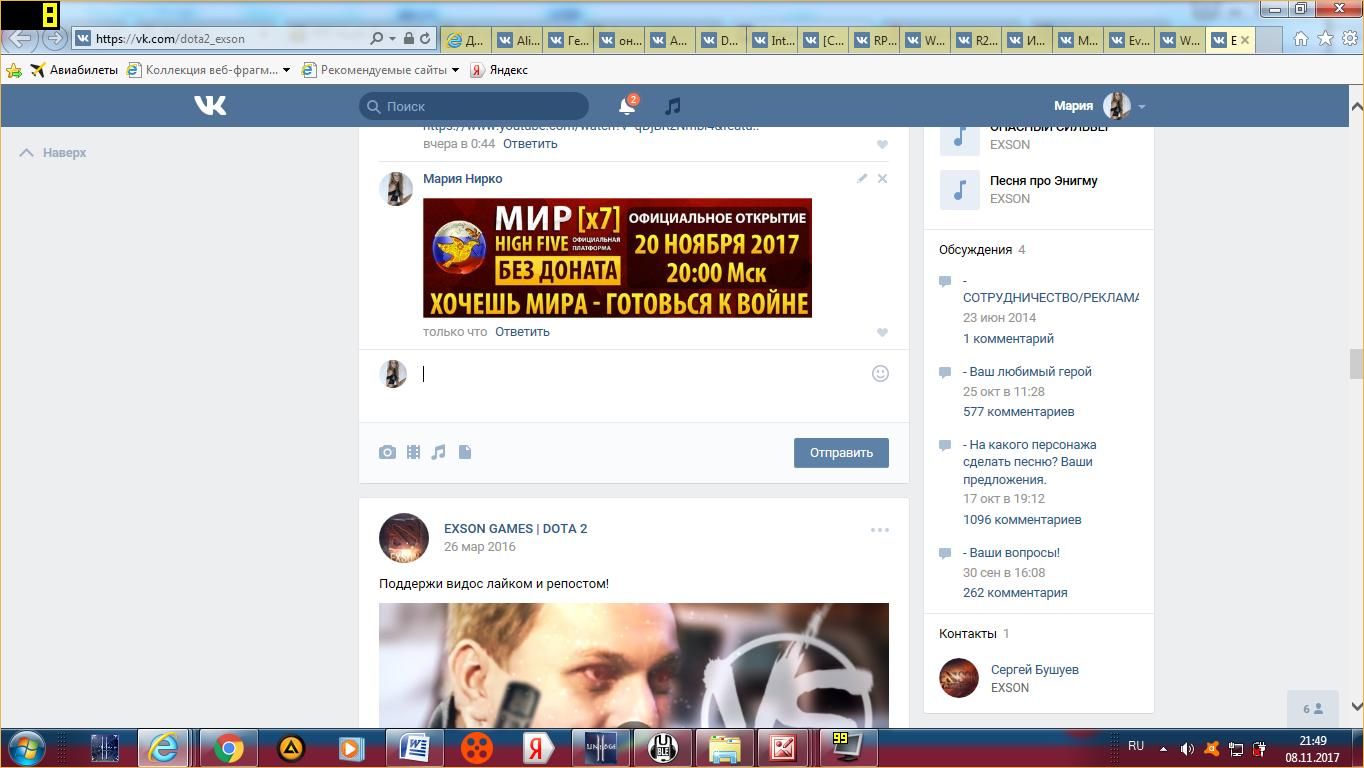Screen dimensions: 1364x768
Task: Click the EXSON GAMES post avatar
Action: (x=404, y=538)
